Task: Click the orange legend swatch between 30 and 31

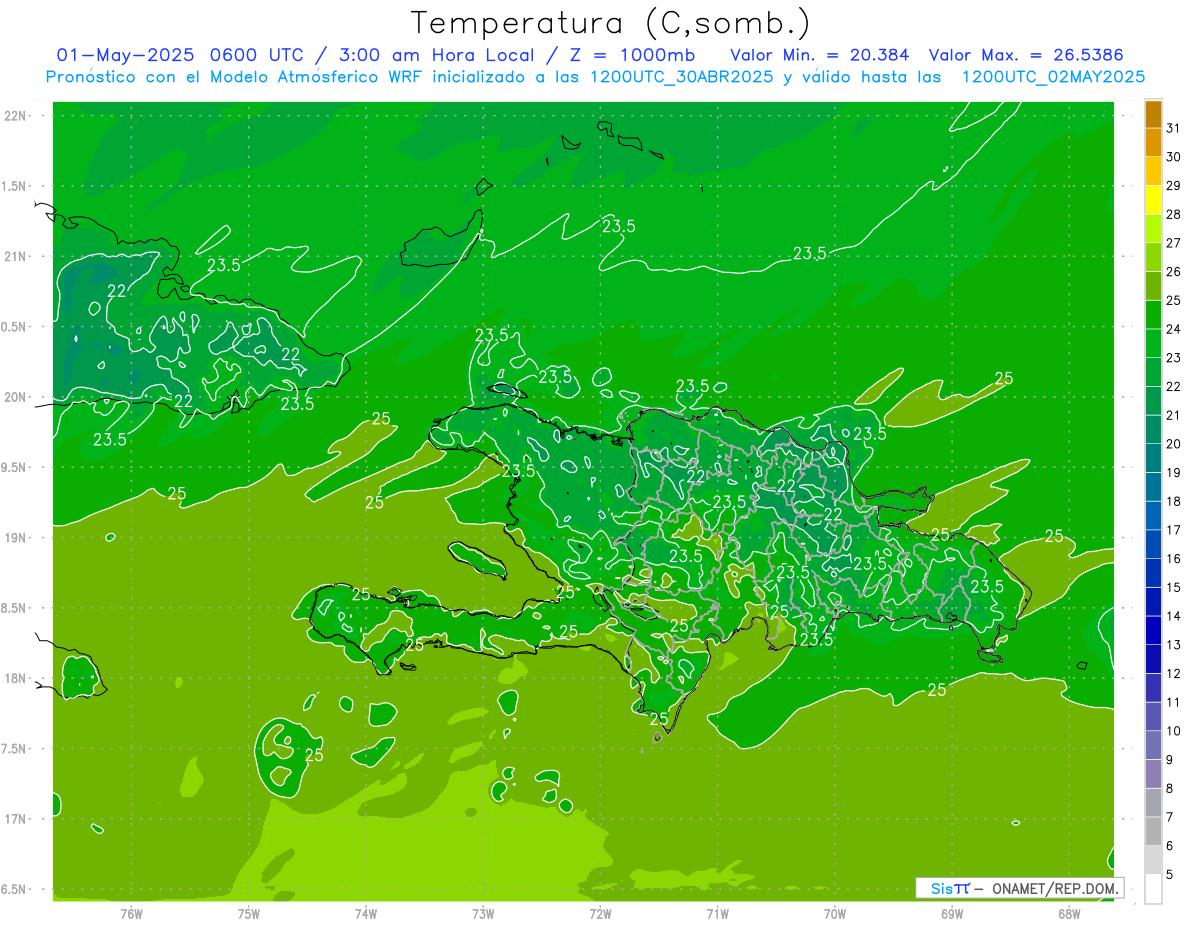Action: click(x=1153, y=143)
